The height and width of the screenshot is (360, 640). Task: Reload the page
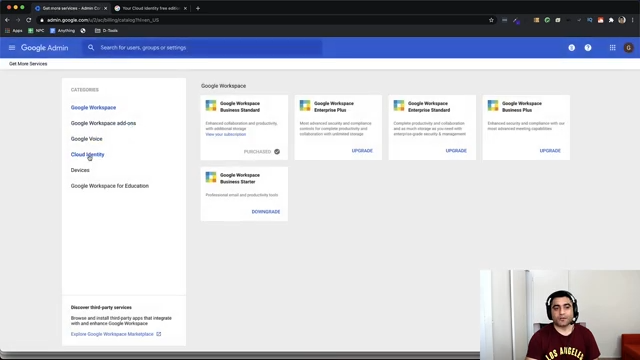click(29, 20)
